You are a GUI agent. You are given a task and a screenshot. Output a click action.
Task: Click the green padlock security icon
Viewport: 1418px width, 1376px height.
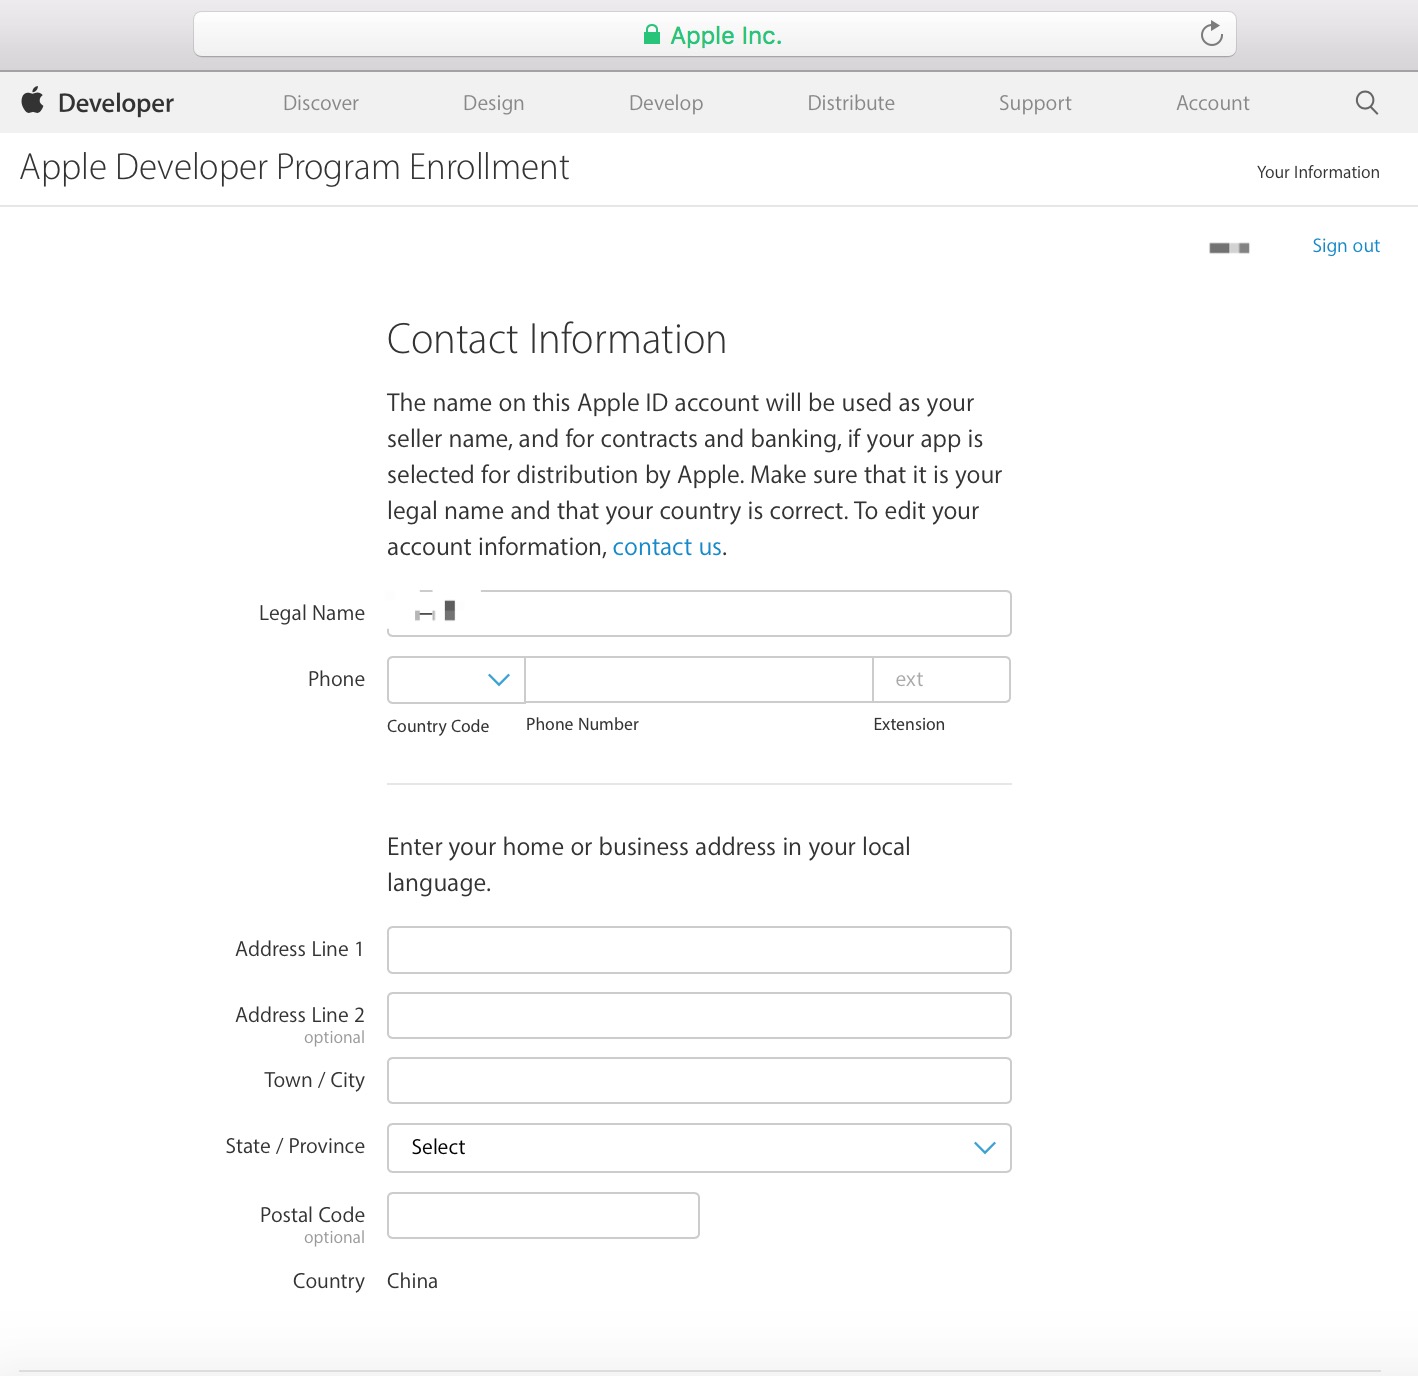point(652,35)
